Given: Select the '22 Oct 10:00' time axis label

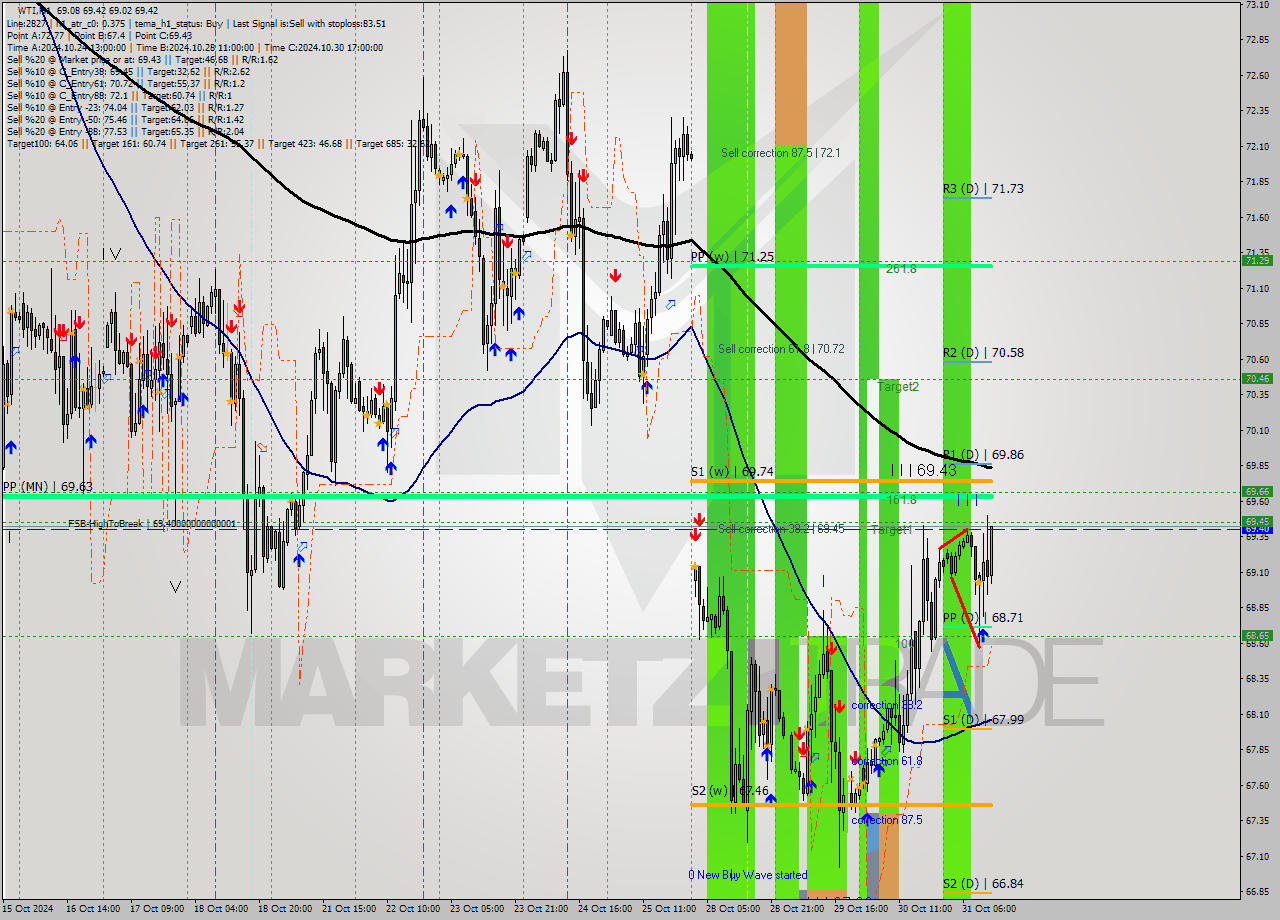Looking at the screenshot, I should [413, 909].
